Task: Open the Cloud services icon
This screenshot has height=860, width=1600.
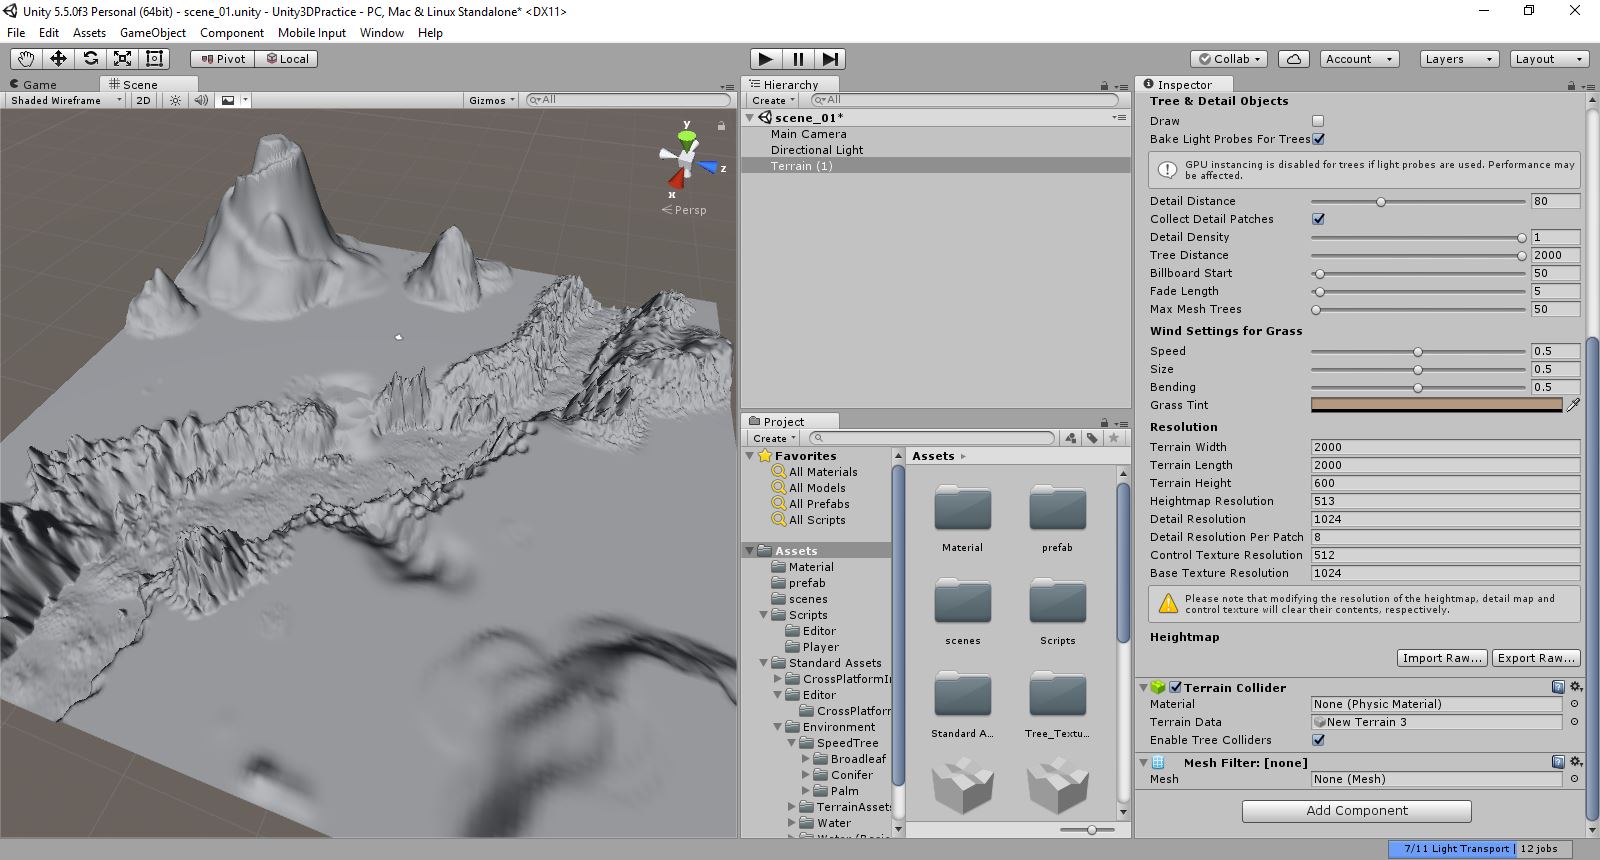Action: pyautogui.click(x=1294, y=59)
